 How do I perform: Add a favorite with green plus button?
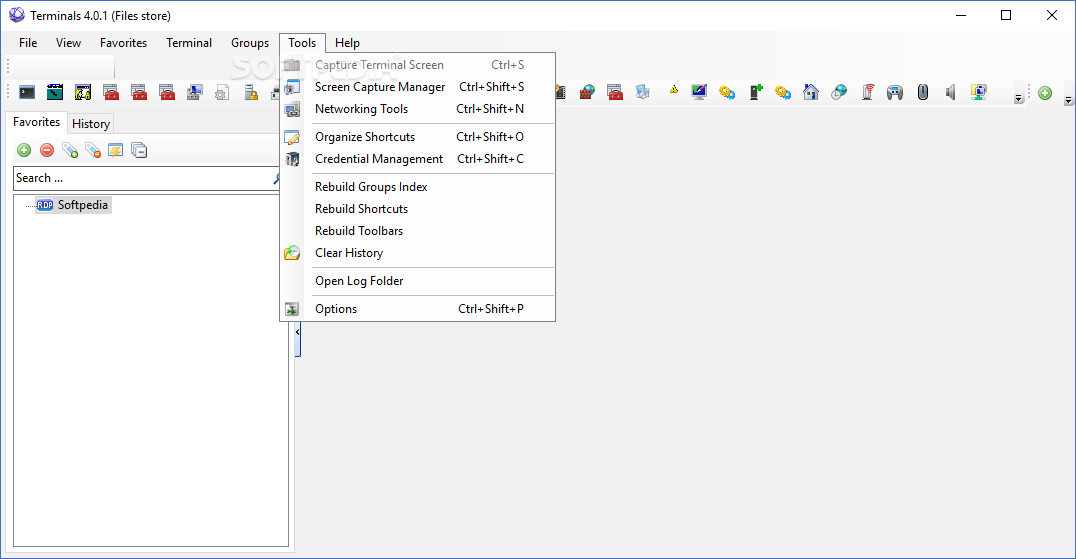24,150
